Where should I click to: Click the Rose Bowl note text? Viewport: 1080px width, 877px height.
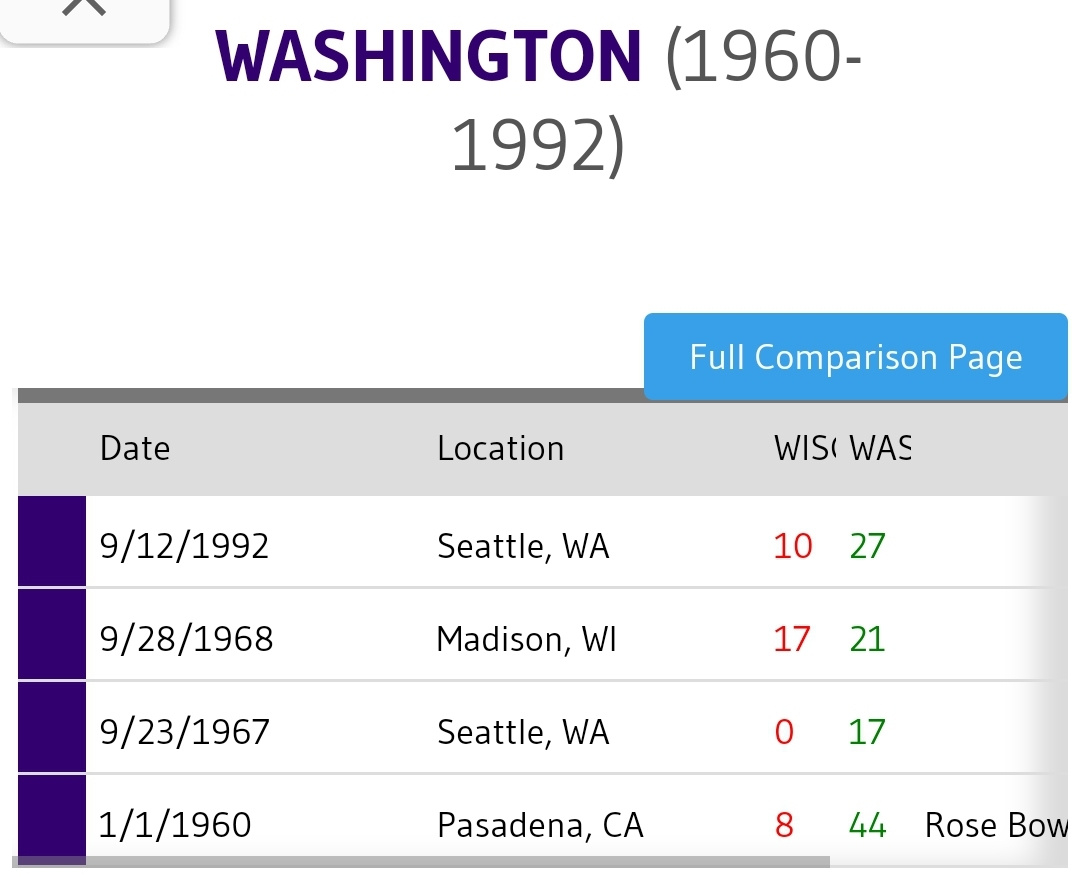coord(995,825)
